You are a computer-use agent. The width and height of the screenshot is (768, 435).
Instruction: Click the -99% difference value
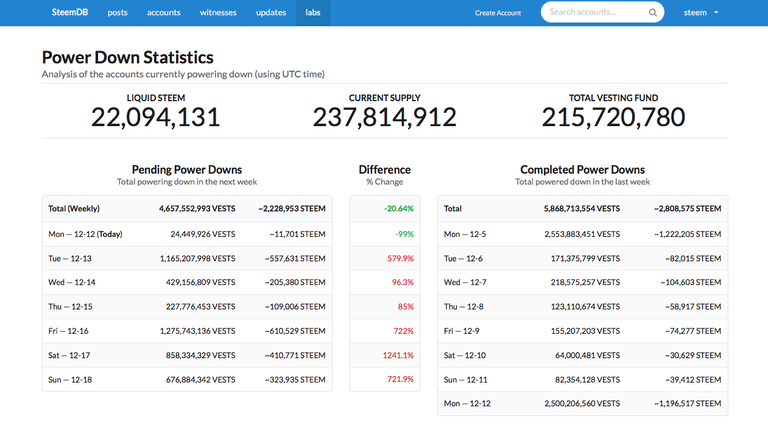click(x=405, y=234)
